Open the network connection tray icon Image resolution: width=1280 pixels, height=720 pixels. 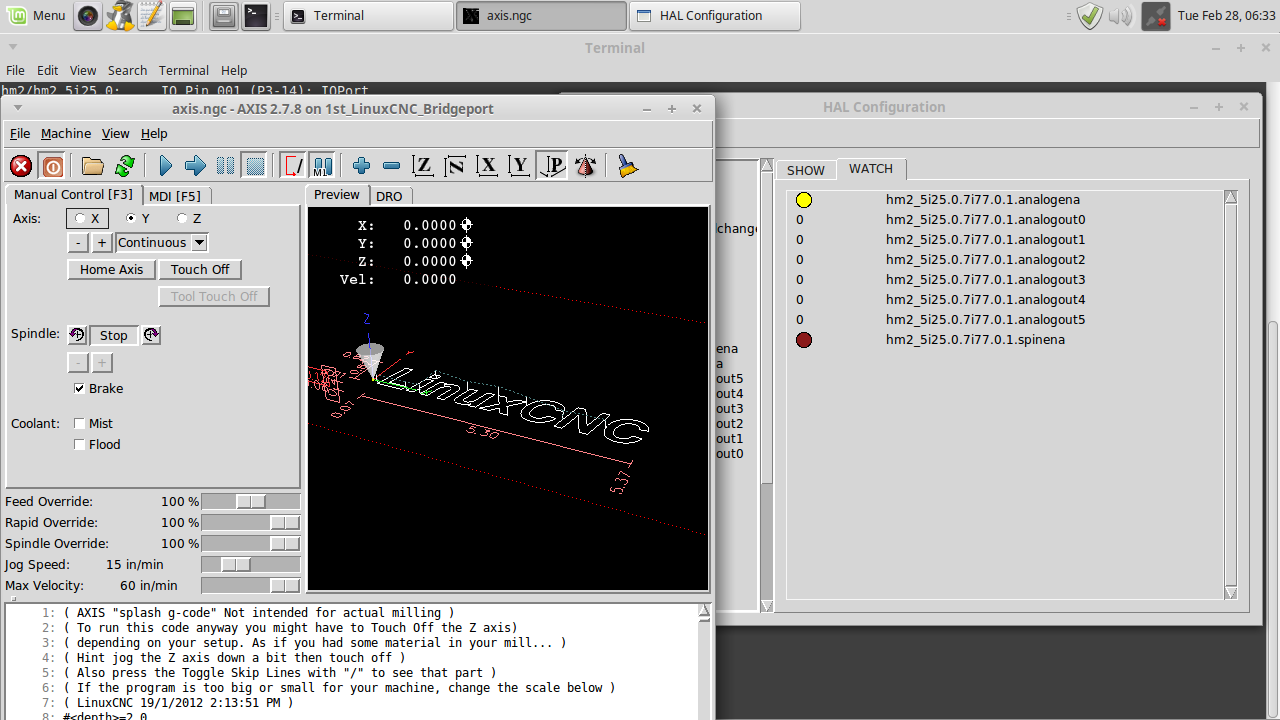[1156, 15]
